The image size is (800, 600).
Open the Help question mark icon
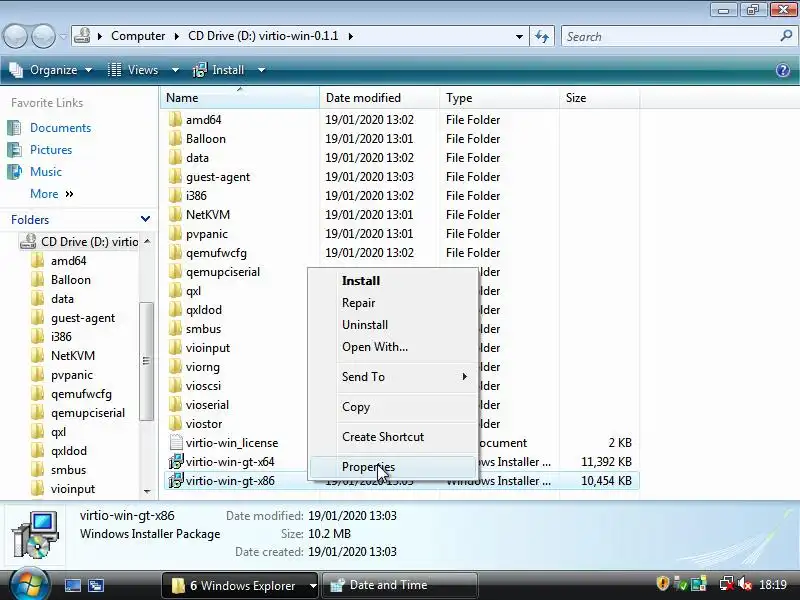click(x=783, y=70)
